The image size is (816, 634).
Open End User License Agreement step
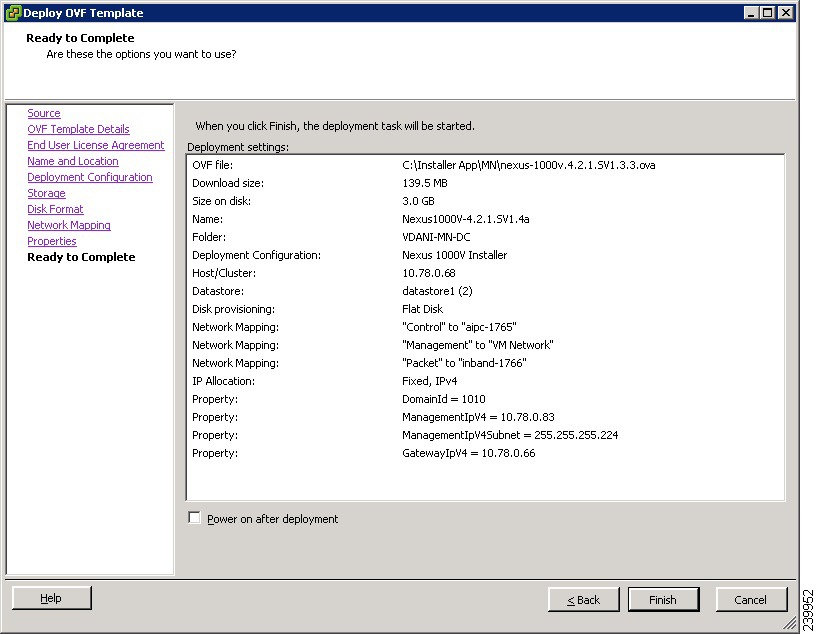point(96,145)
